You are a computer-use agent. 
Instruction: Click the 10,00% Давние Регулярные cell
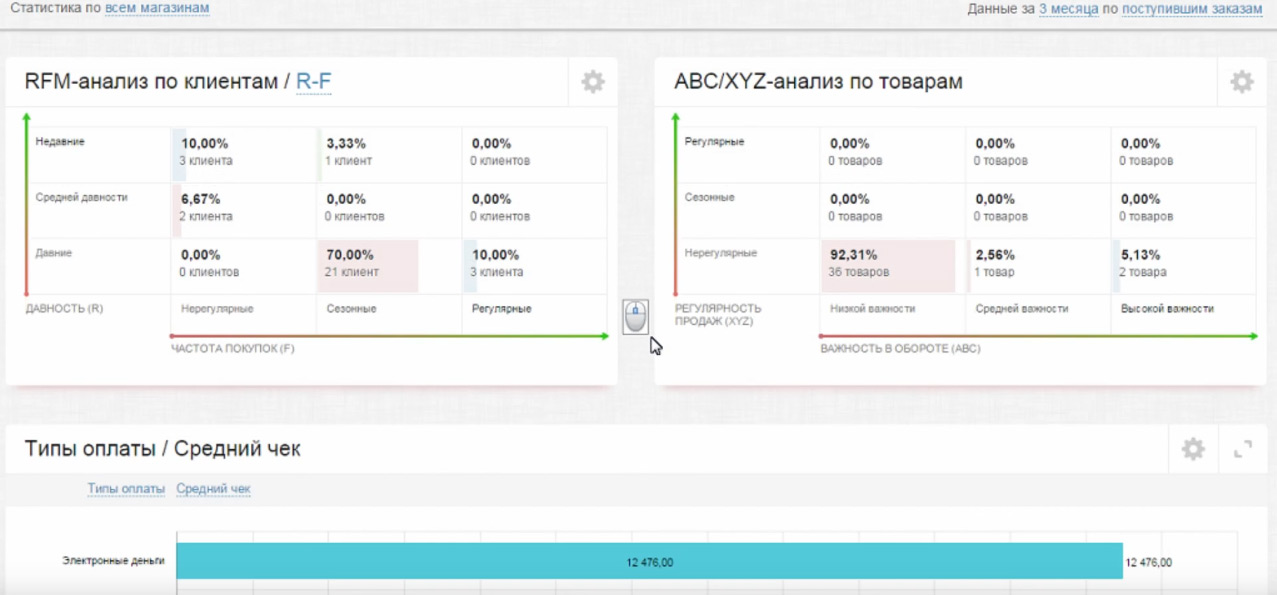coord(533,265)
